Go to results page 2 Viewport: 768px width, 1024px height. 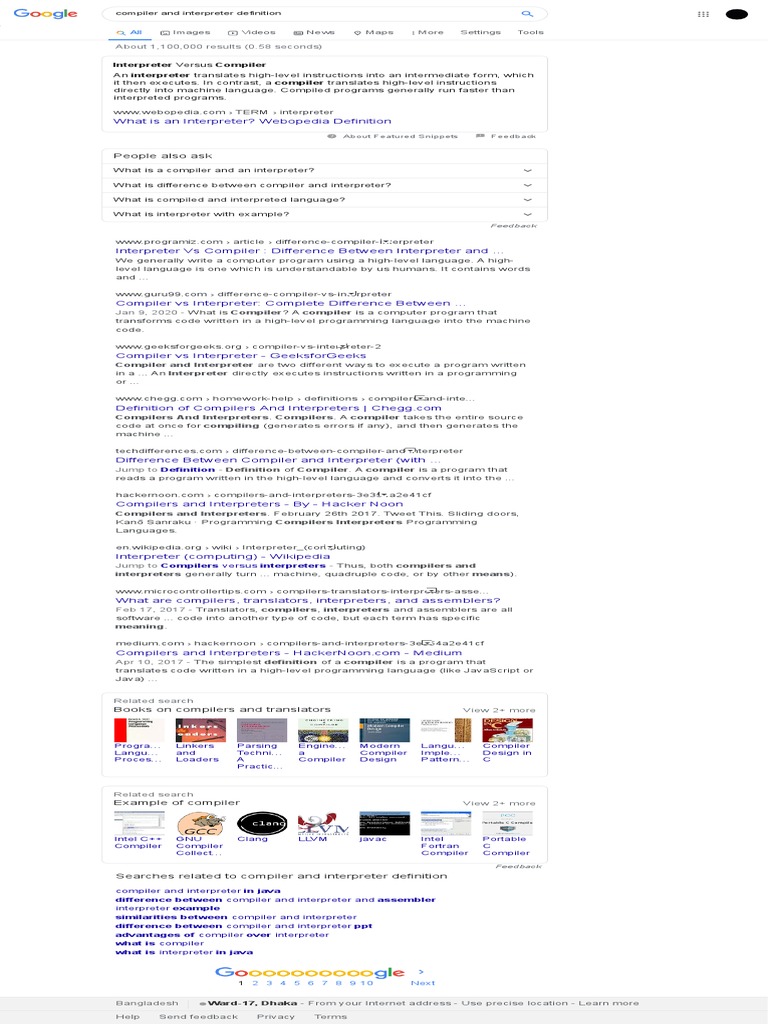coord(255,983)
